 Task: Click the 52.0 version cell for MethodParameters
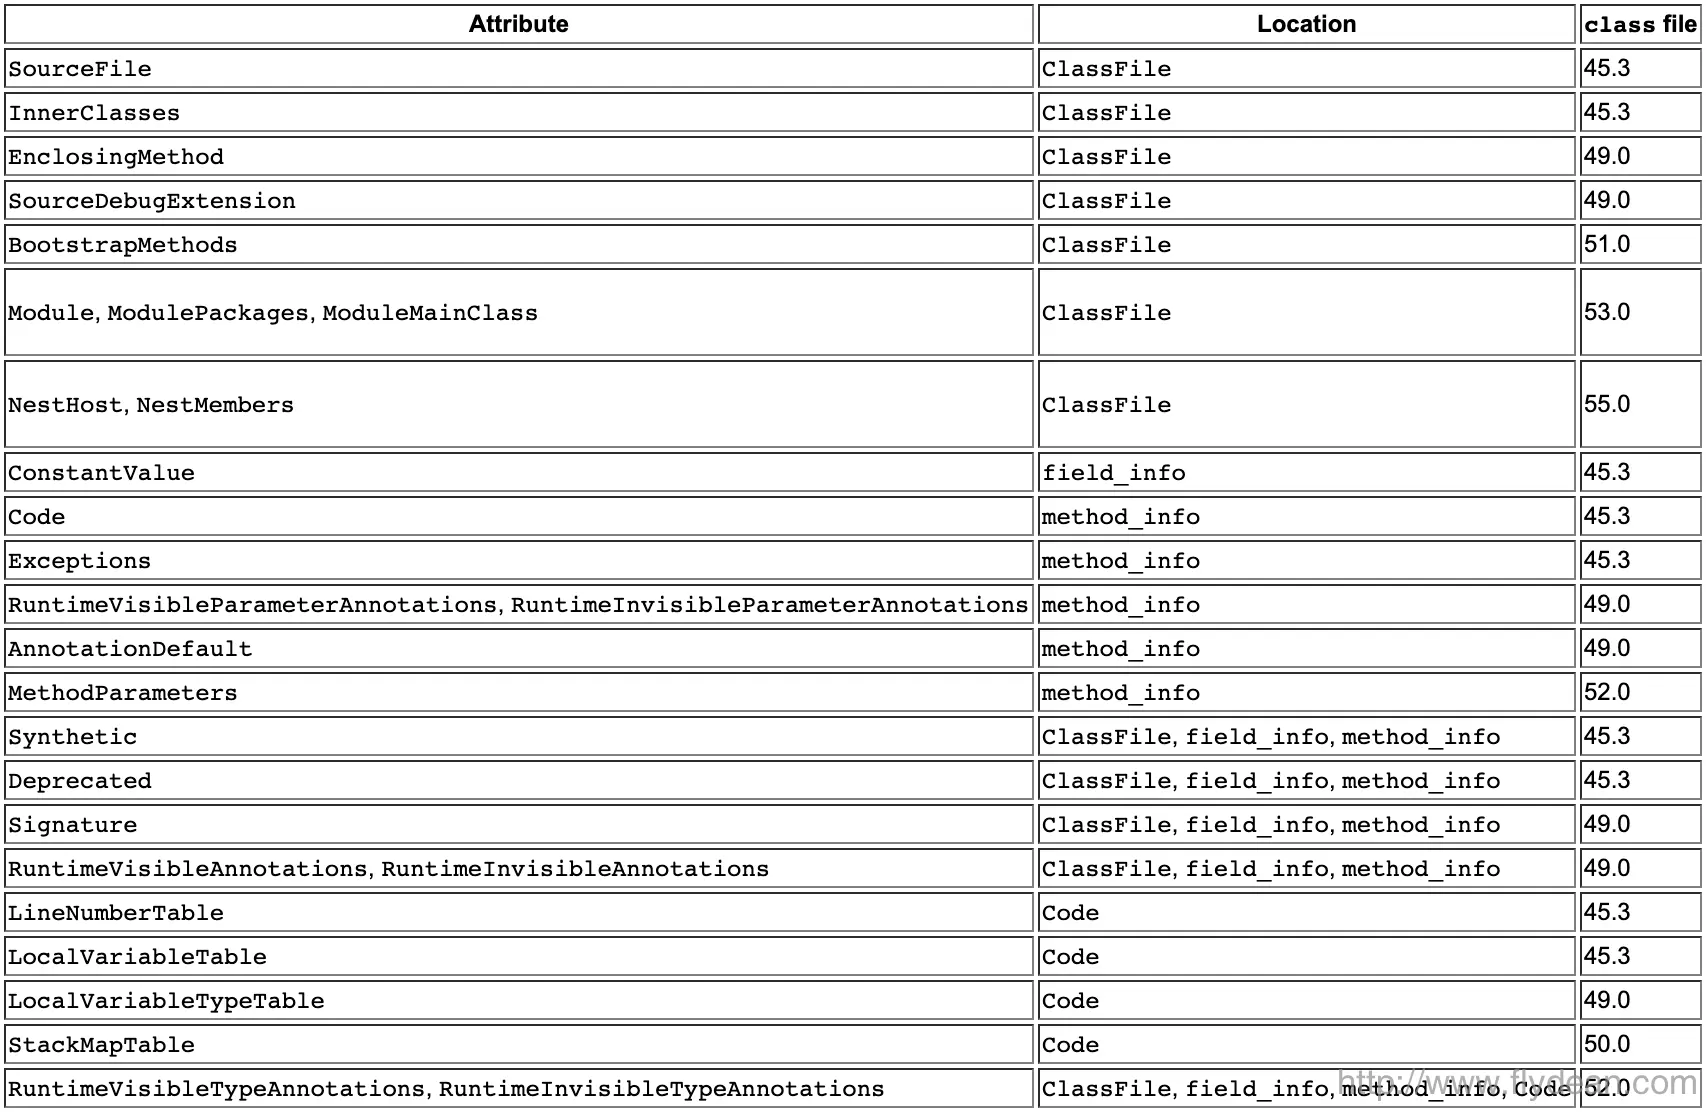[x=1640, y=692]
